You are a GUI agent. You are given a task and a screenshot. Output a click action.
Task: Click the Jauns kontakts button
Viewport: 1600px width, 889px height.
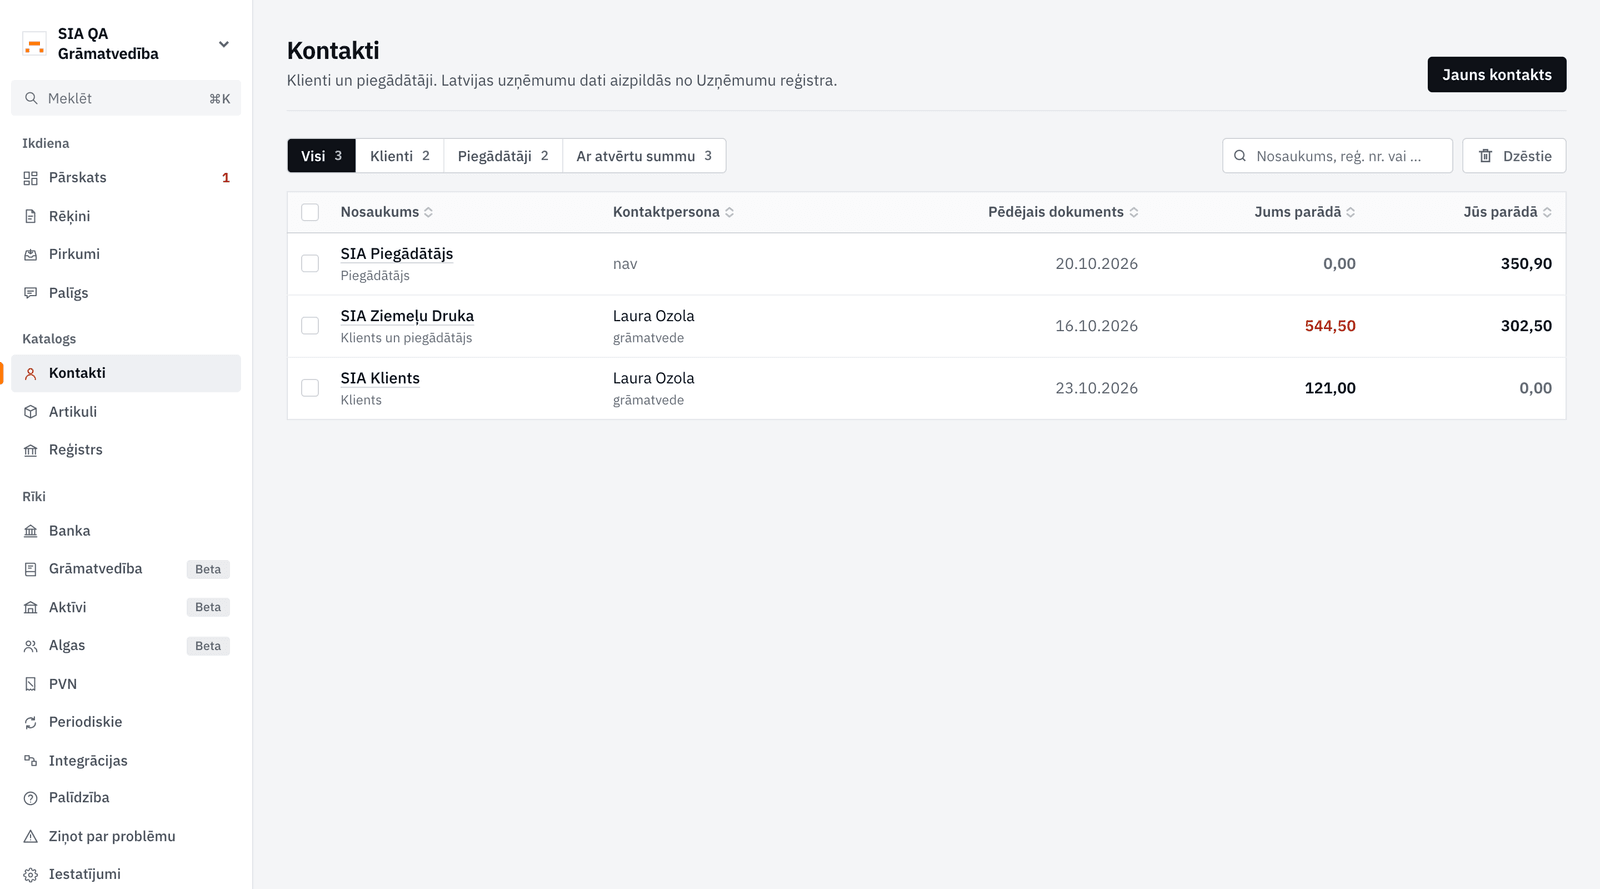(x=1497, y=75)
